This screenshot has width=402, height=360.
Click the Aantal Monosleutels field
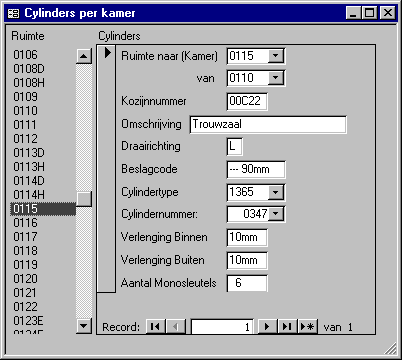(x=247, y=283)
